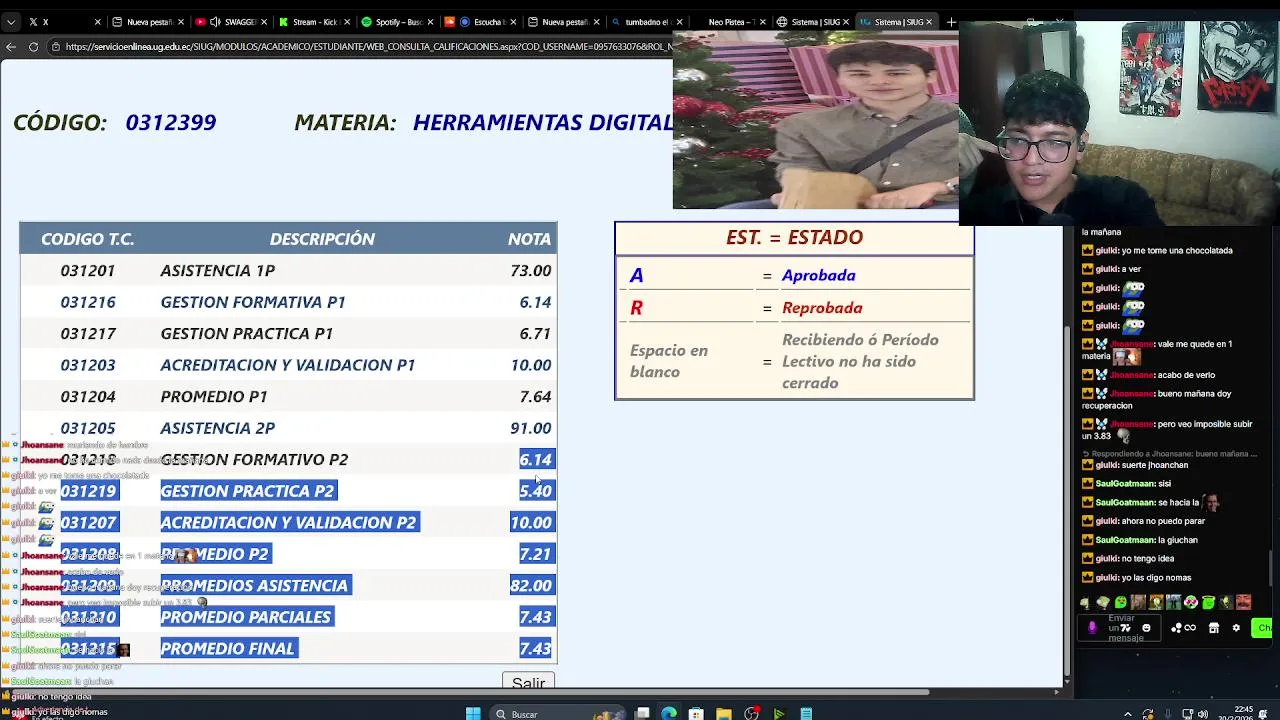This screenshot has height=720, width=1280.
Task: Click the PROMEDIOS ASISTENCIA row text
Action: [254, 585]
